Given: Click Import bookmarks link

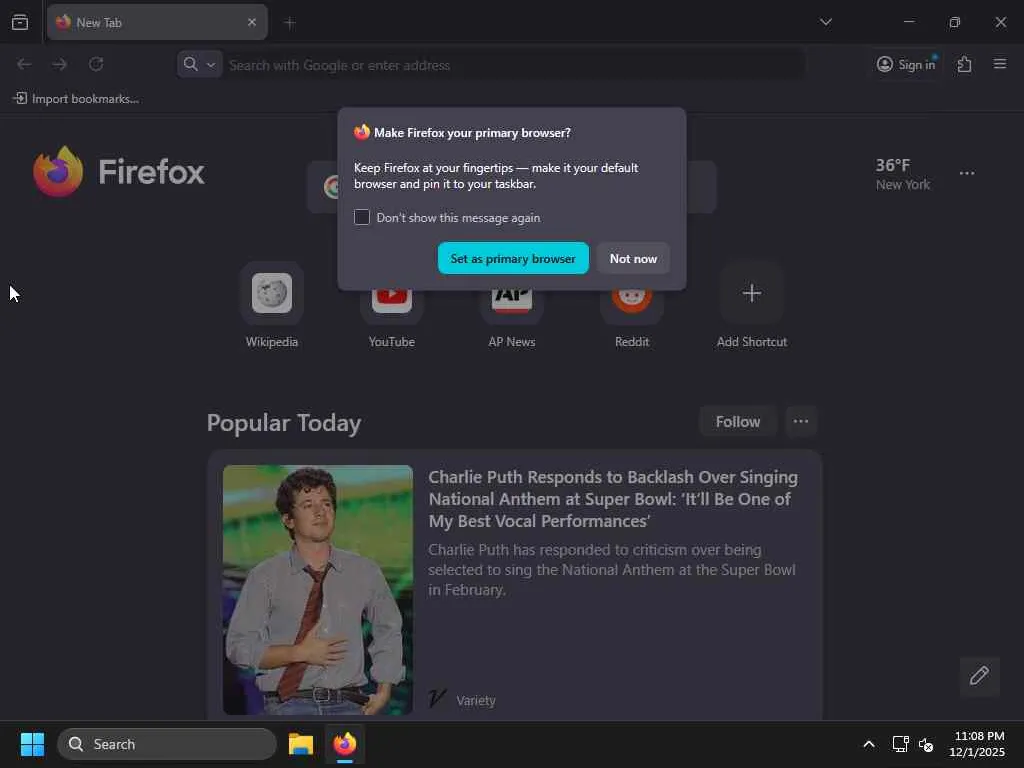Looking at the screenshot, I should click(76, 99).
